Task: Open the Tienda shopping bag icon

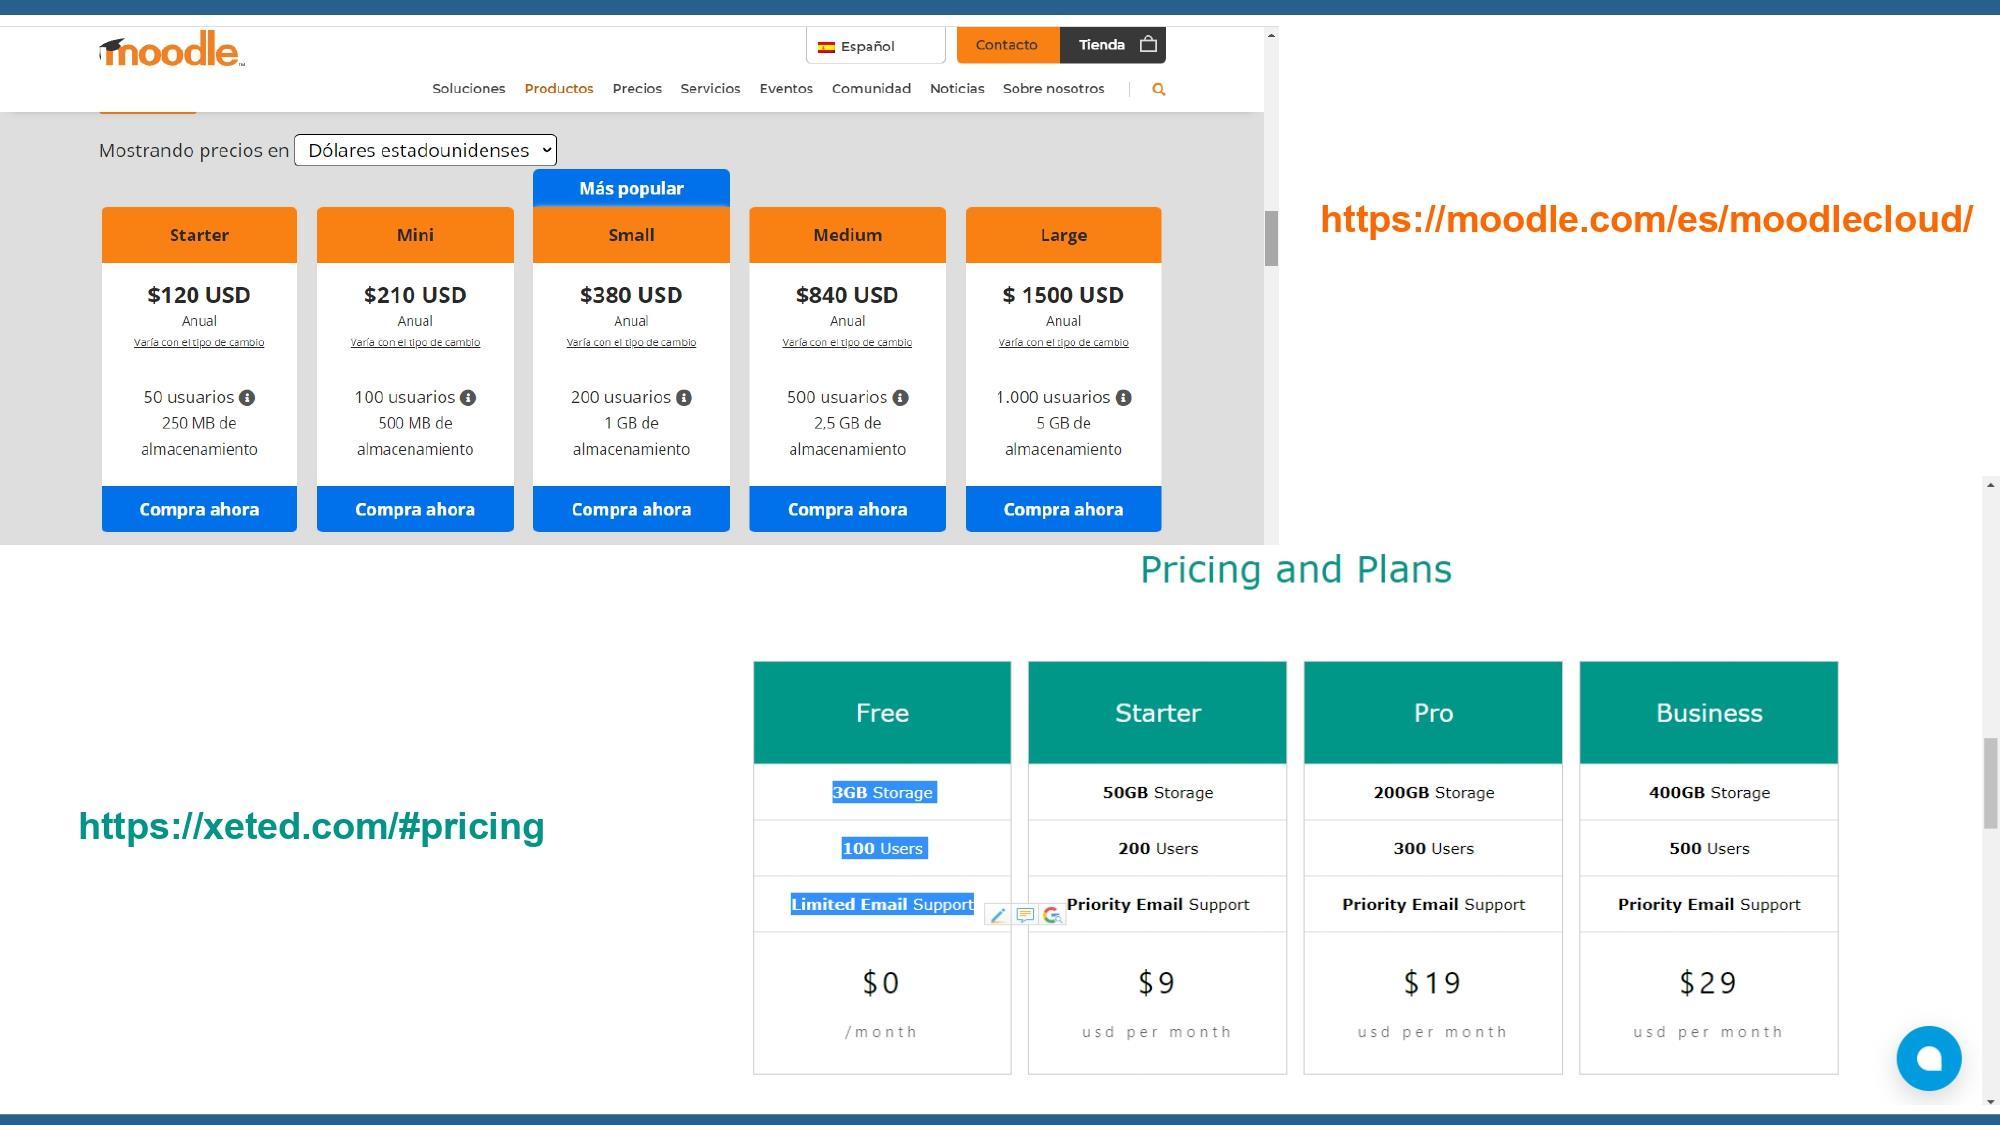Action: click(1148, 44)
